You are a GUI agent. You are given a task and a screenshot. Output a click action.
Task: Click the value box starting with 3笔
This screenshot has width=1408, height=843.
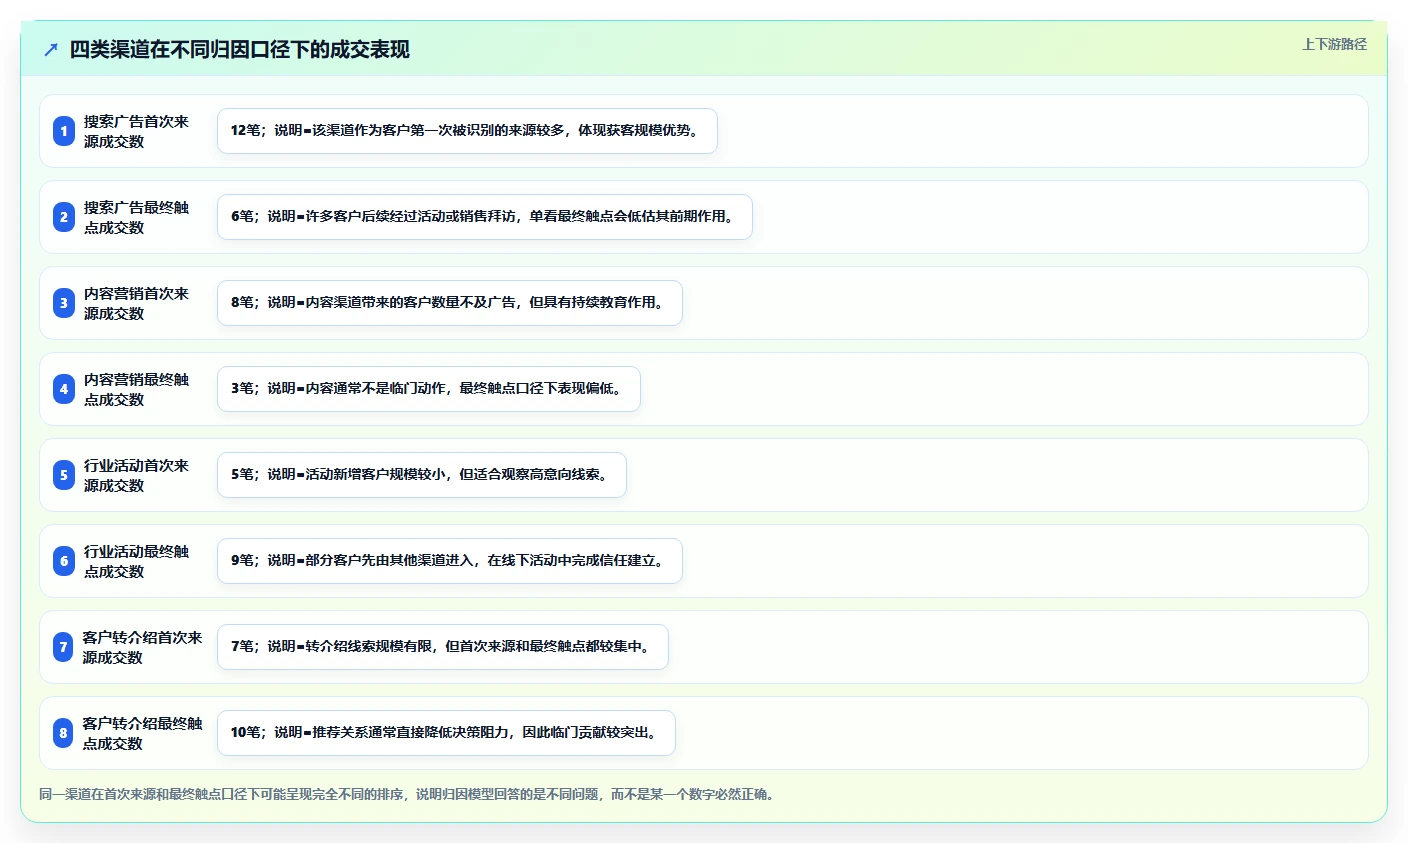pyautogui.click(x=429, y=389)
